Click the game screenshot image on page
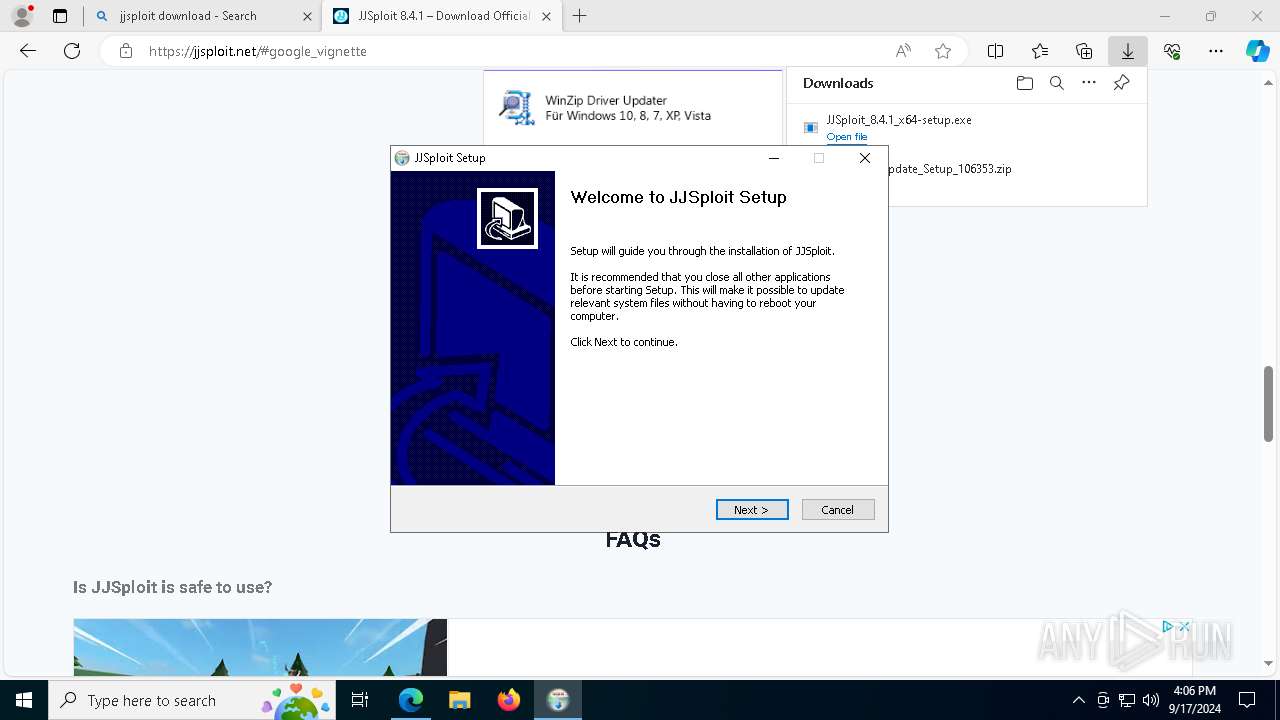Screen dimensions: 1280x720 pyautogui.click(x=260, y=647)
